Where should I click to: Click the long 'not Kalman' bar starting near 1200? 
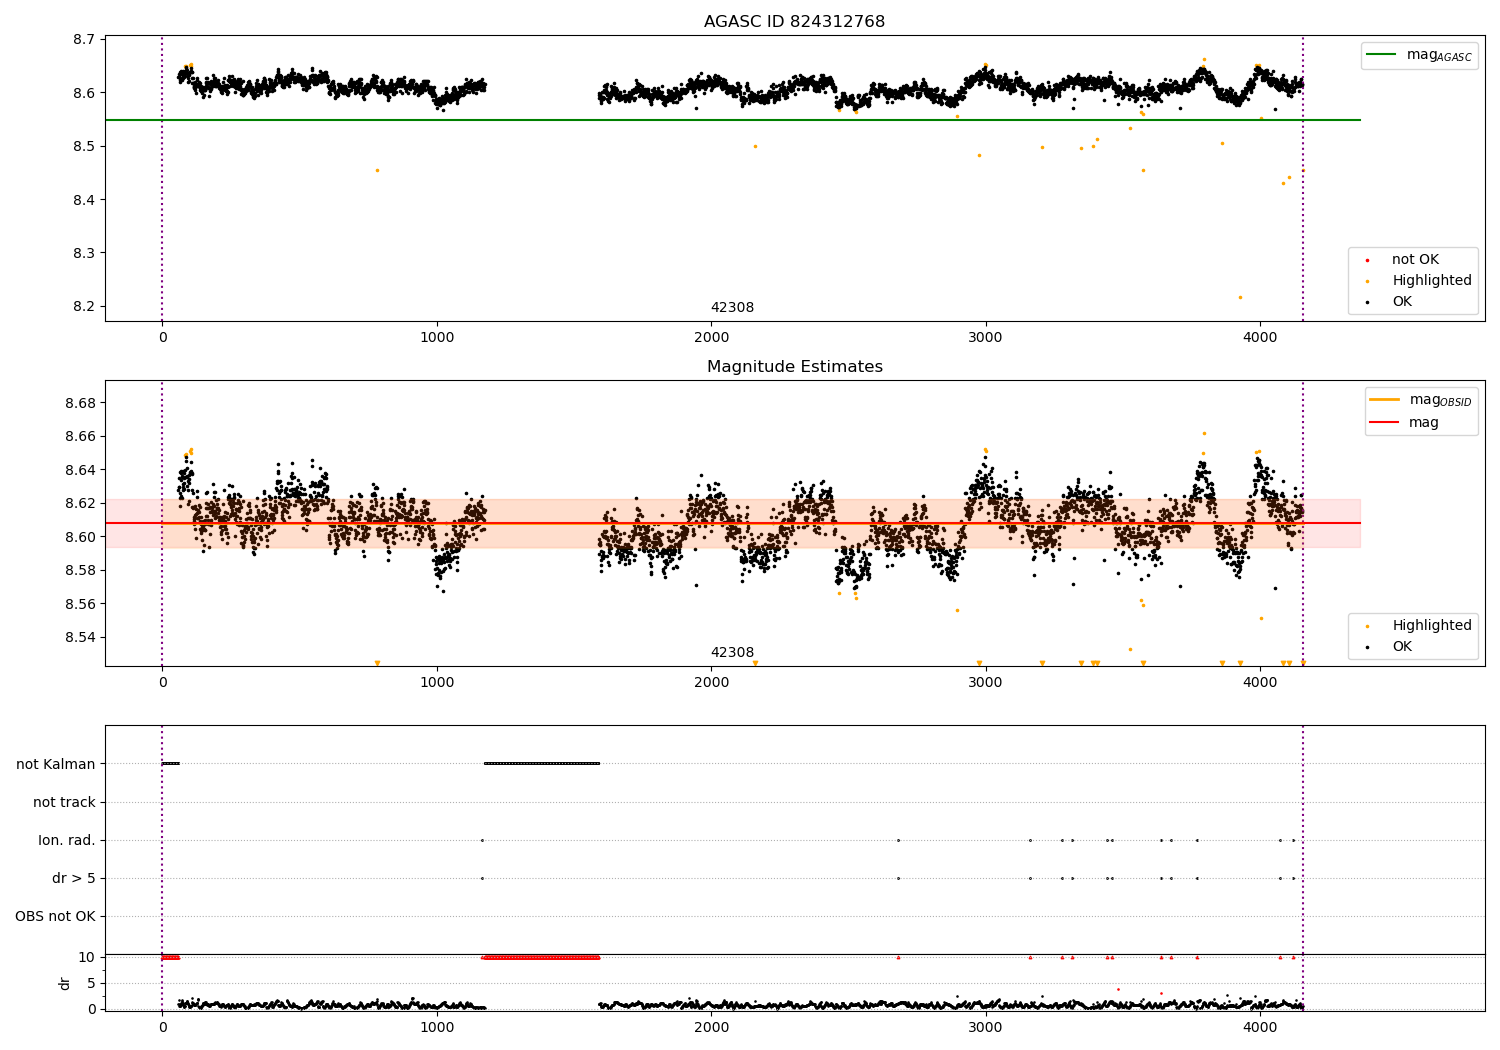point(541,764)
